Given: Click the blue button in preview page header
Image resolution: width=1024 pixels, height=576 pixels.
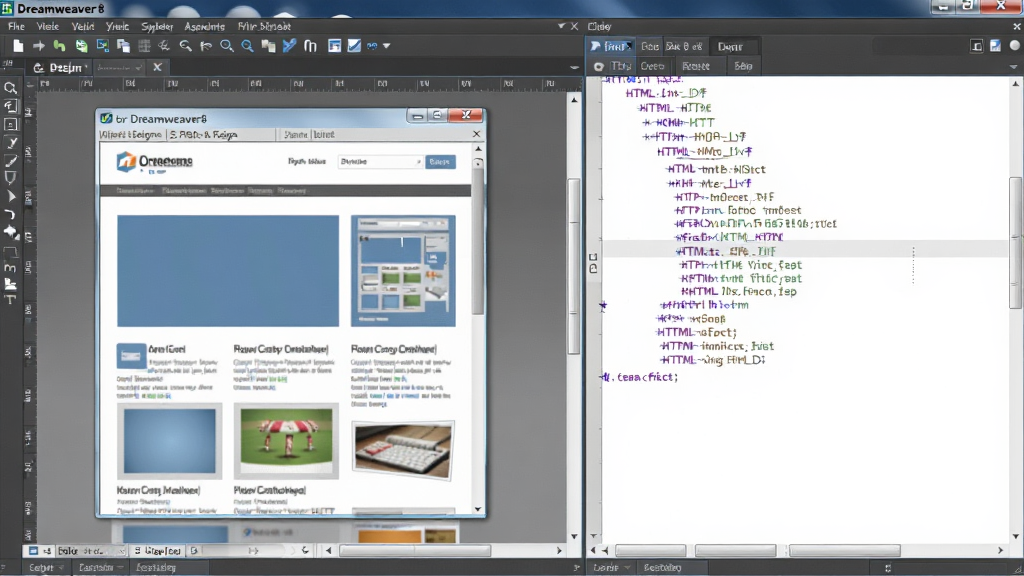Looking at the screenshot, I should point(440,161).
